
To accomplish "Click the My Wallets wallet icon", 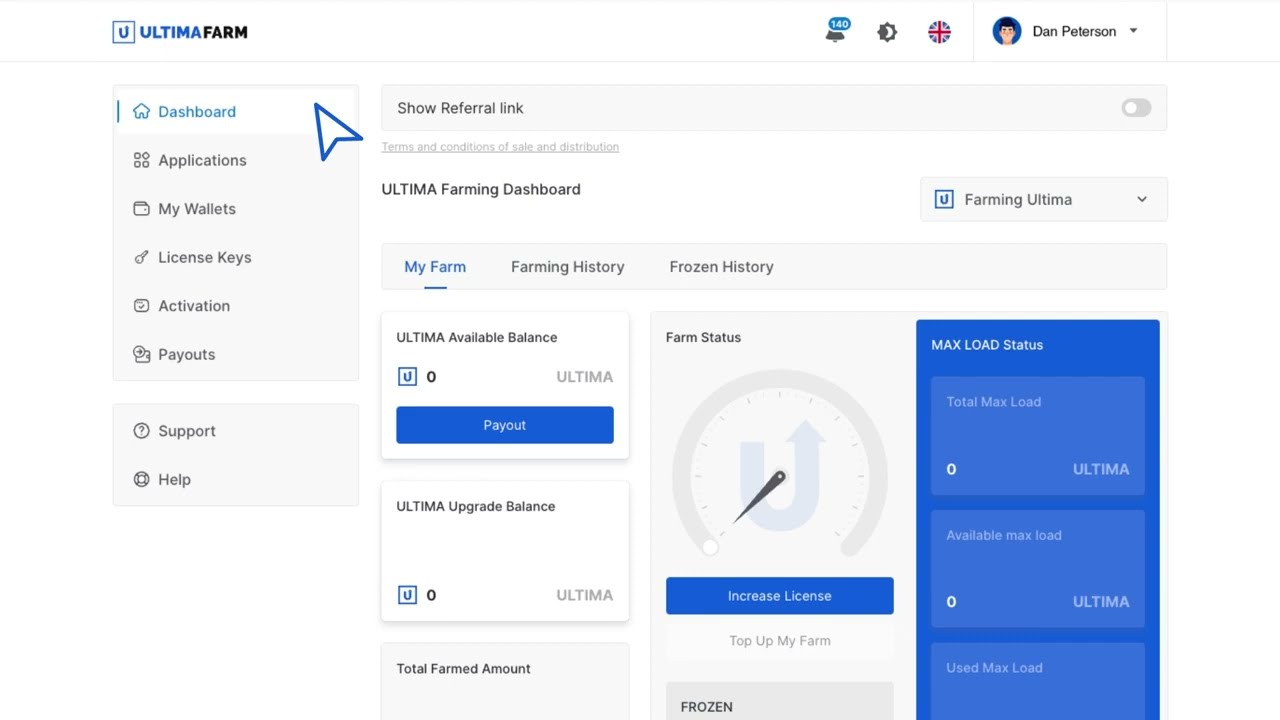I will point(141,209).
